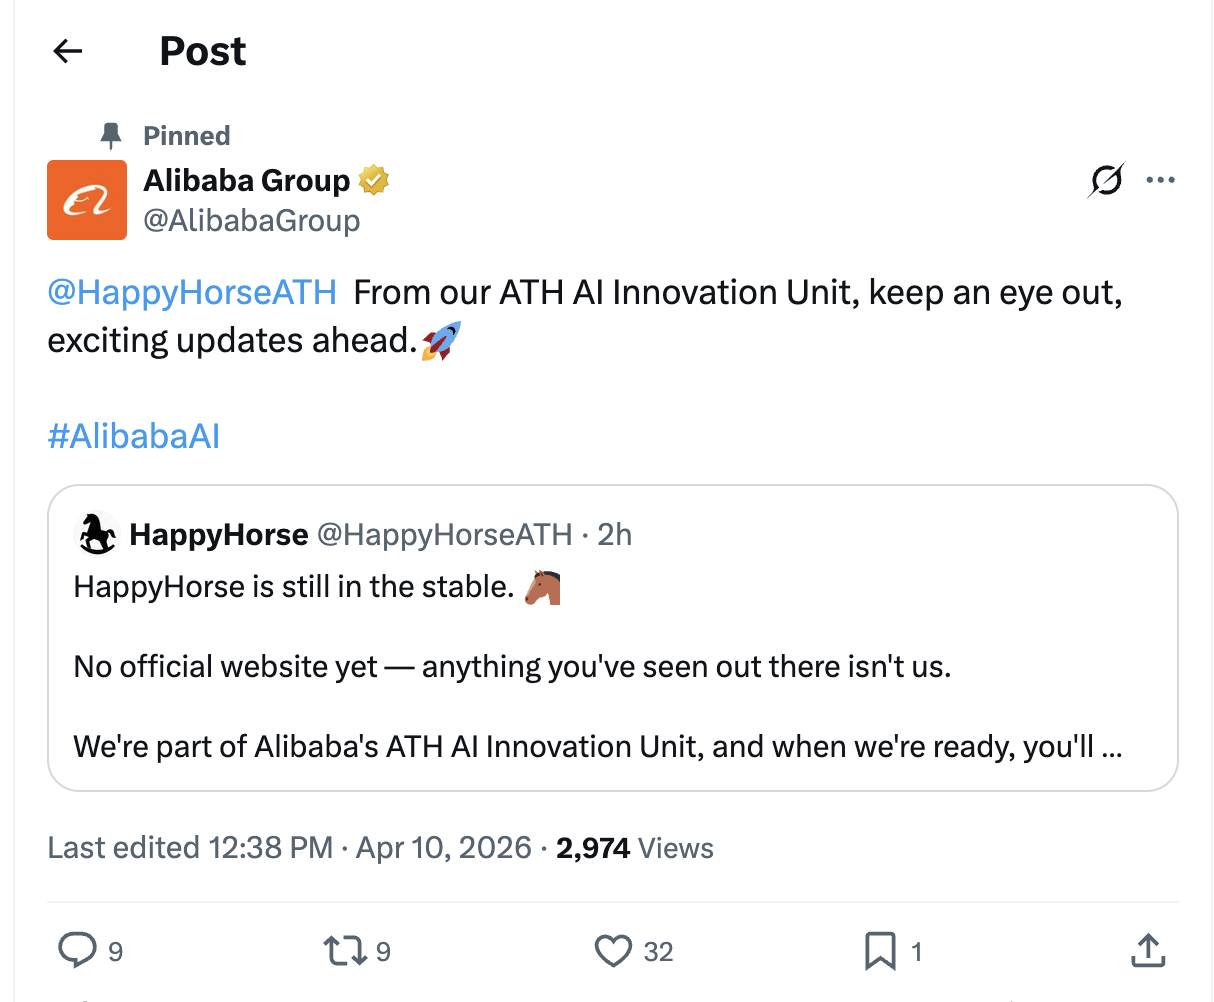View edit history via Last edited
The height and width of the screenshot is (1002, 1214).
(x=190, y=848)
